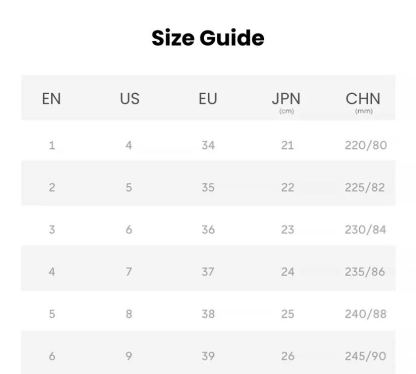Click JPN size 24 cell
This screenshot has height=374, width=416.
pos(287,272)
